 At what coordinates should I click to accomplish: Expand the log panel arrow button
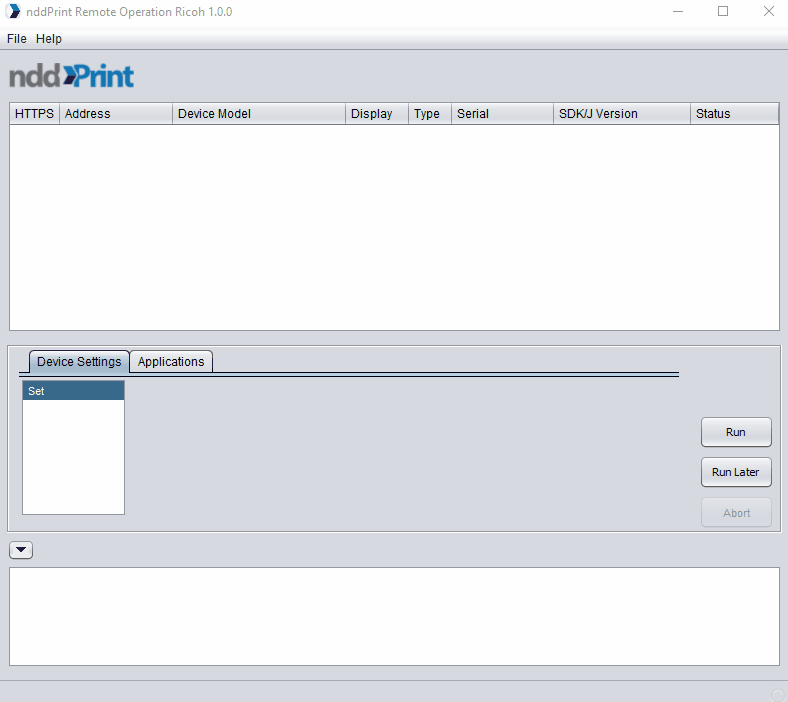tap(21, 550)
